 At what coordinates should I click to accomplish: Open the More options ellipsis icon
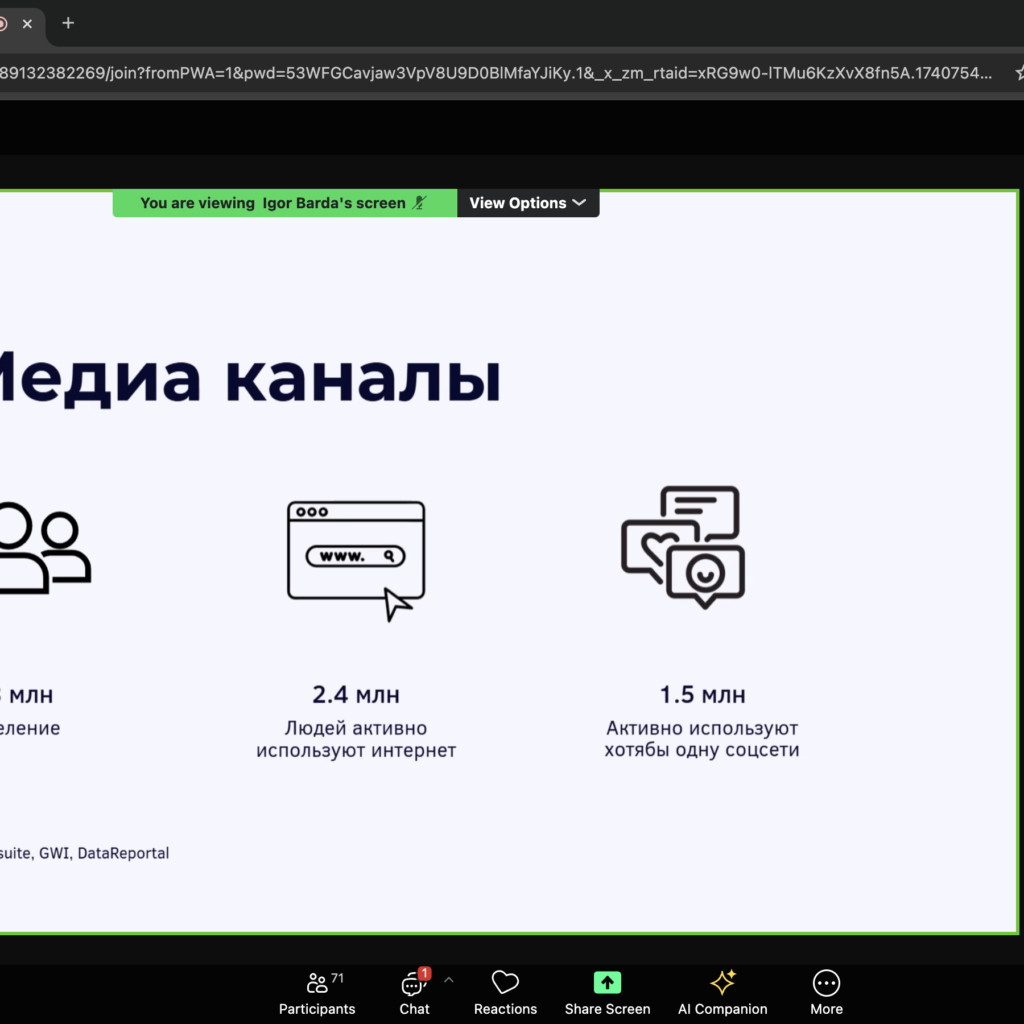click(x=826, y=983)
